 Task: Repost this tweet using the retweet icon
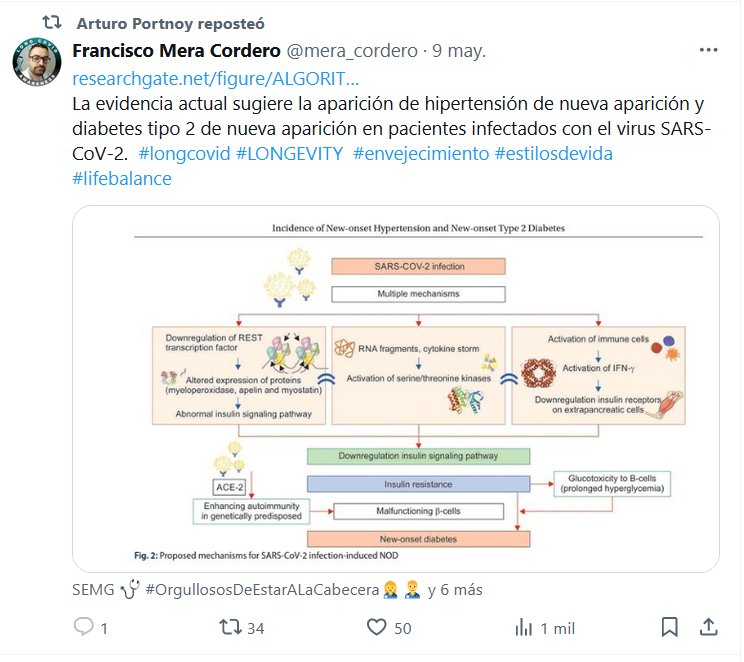[x=230, y=628]
